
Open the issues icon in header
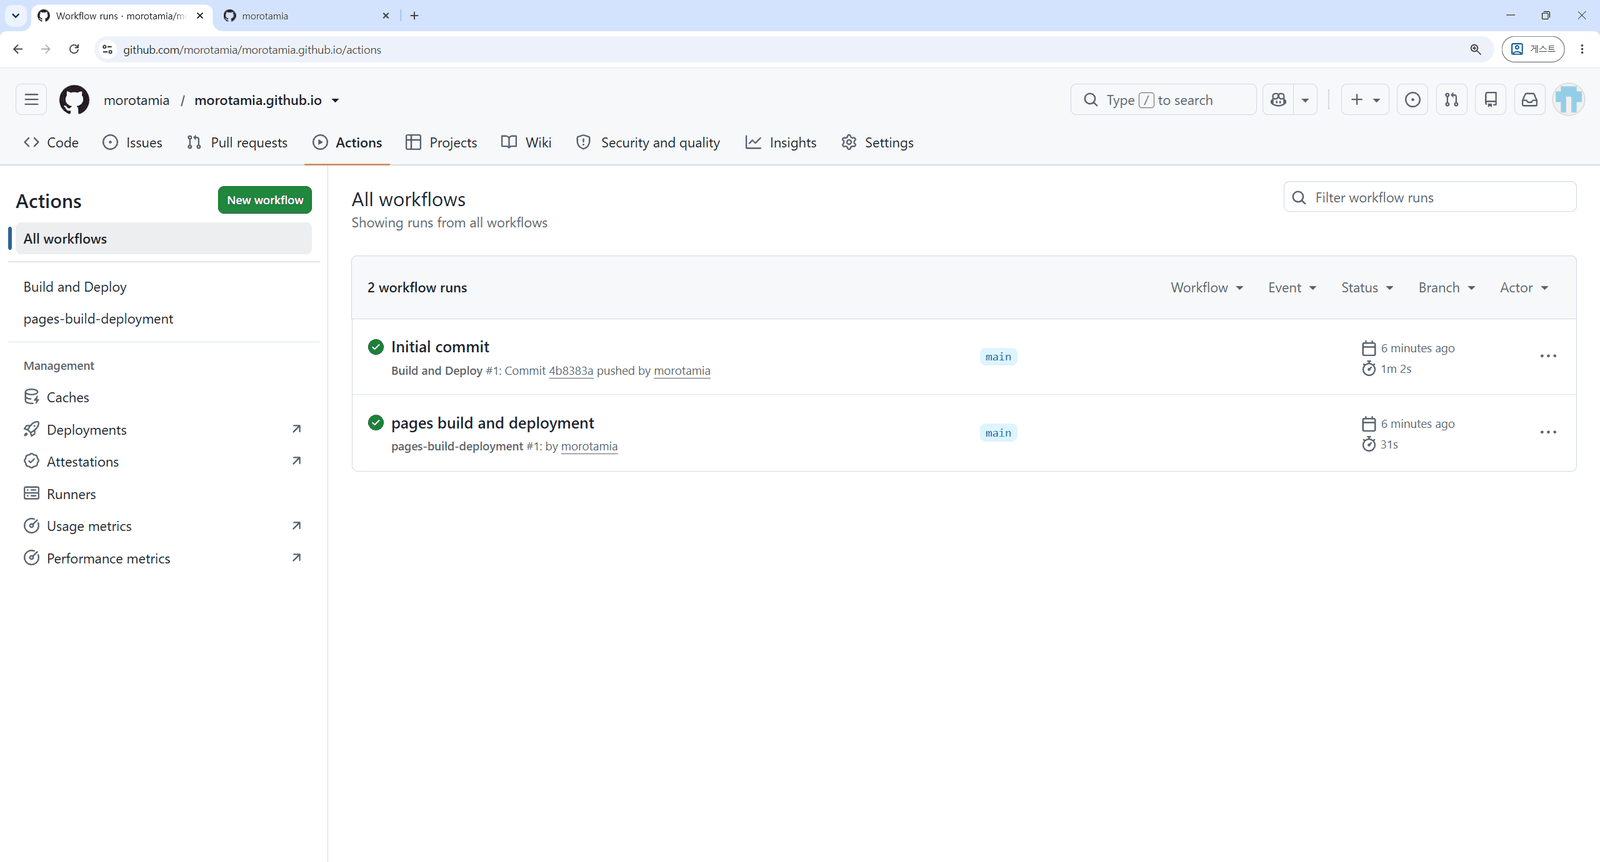(1412, 100)
